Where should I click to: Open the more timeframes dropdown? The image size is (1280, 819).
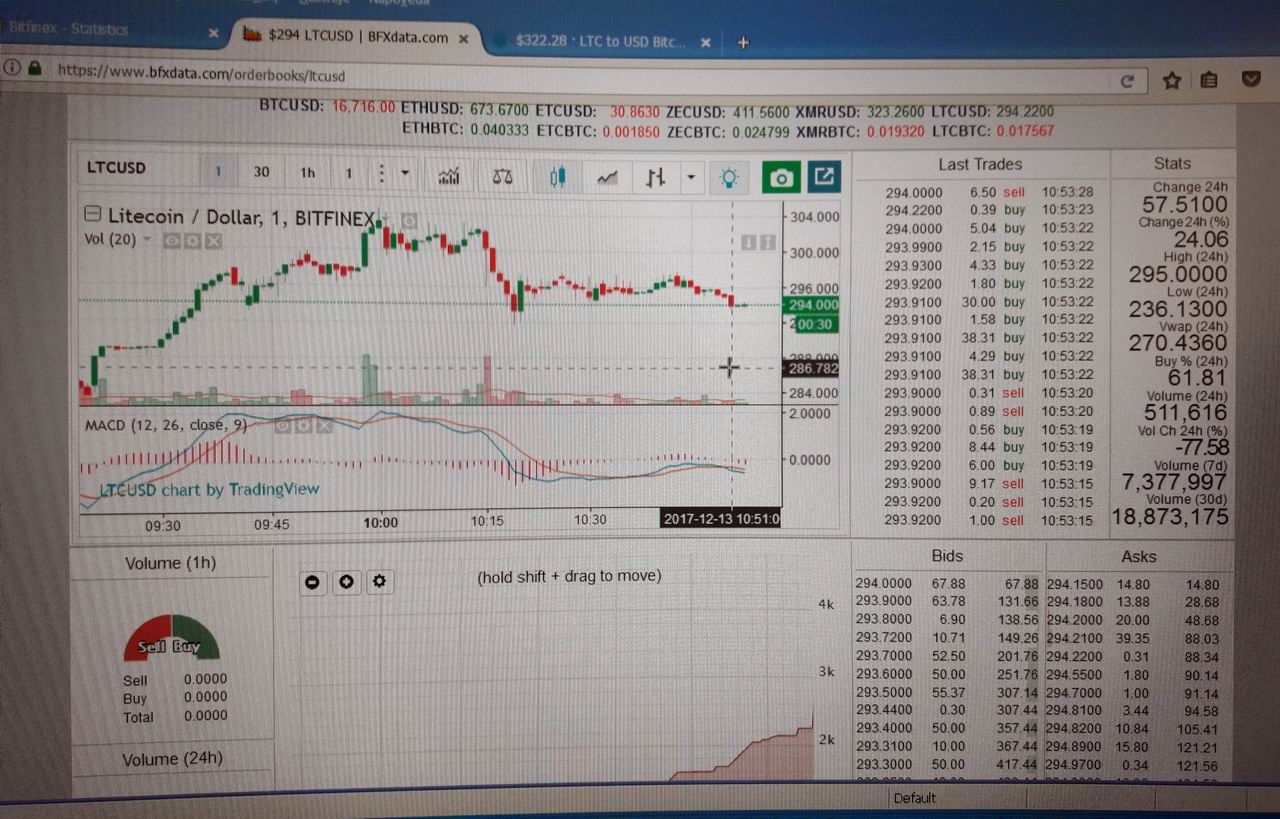(x=405, y=173)
